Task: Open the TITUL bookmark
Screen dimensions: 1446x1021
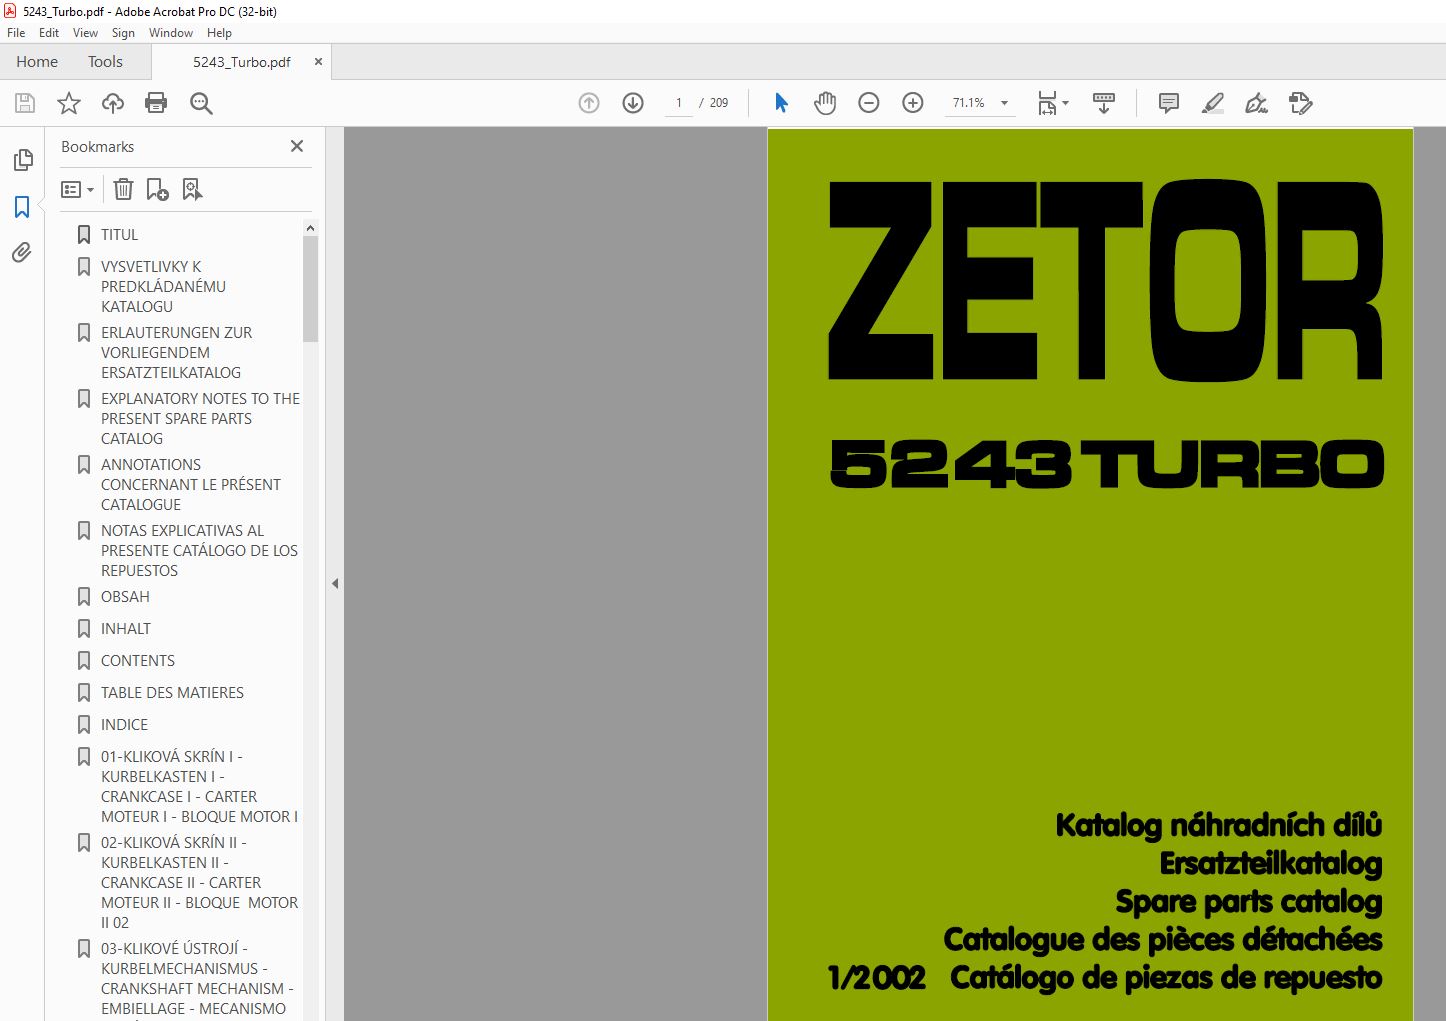Action: [119, 234]
